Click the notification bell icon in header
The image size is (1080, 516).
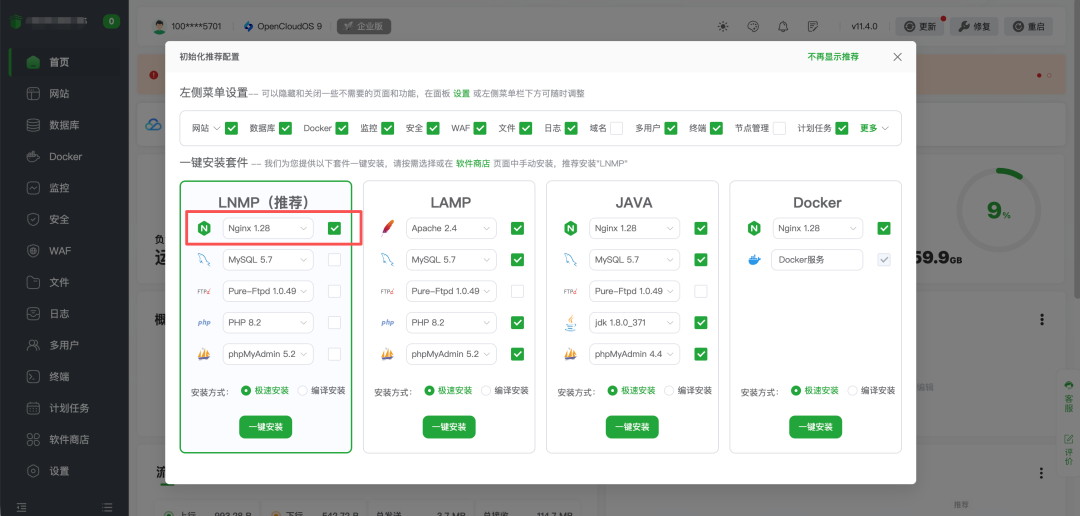(x=783, y=27)
